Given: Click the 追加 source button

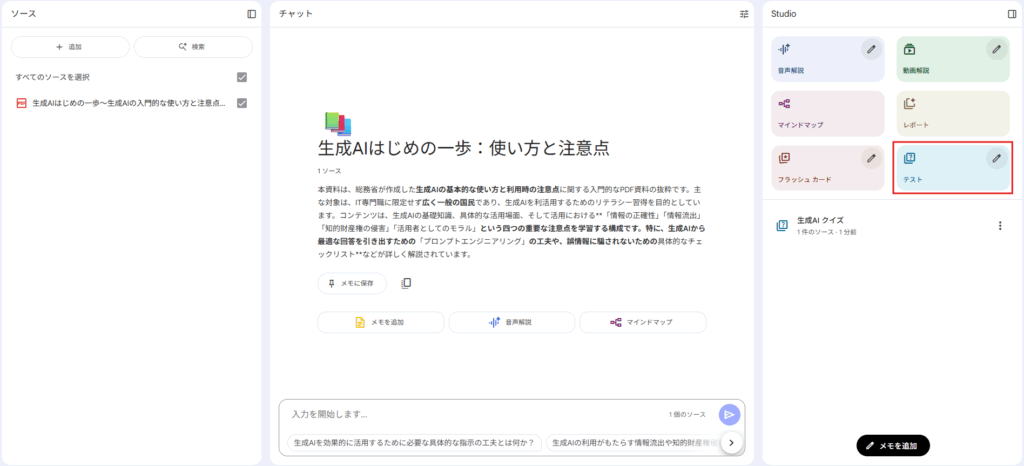Looking at the screenshot, I should pos(70,47).
